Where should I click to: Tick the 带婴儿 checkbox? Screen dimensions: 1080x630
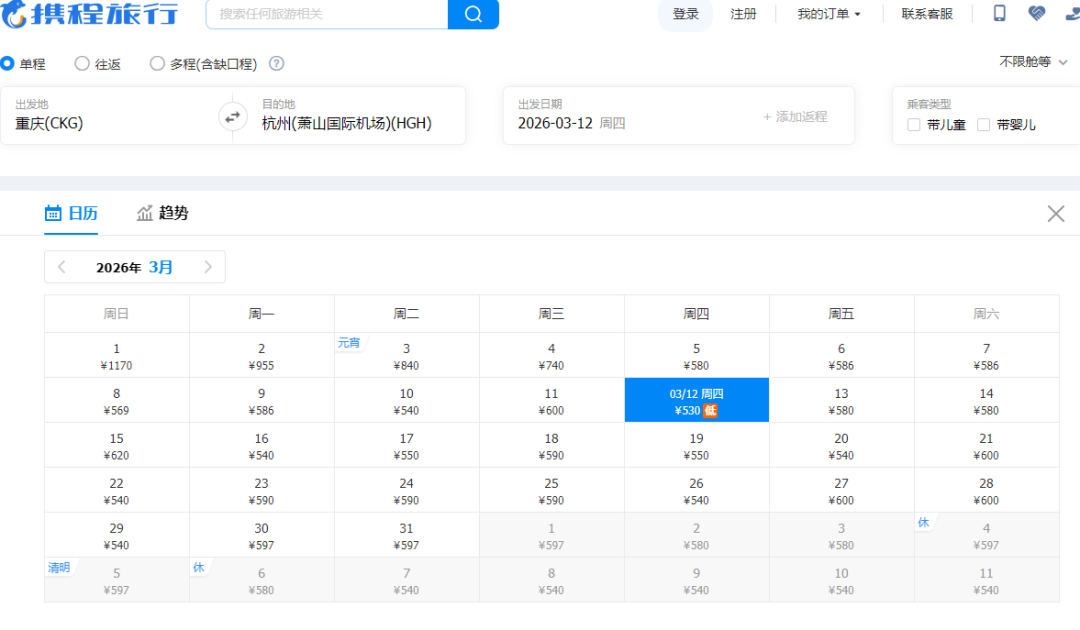point(983,125)
